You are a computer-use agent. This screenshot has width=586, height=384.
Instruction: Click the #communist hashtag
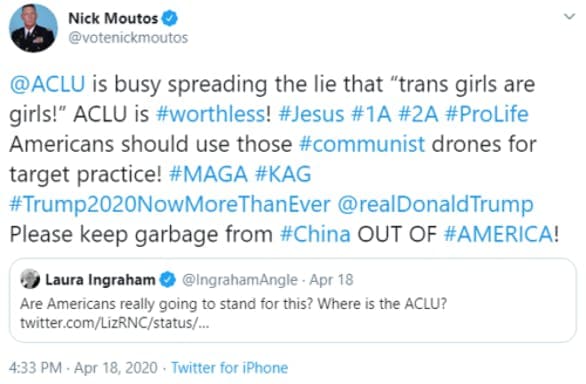362,144
